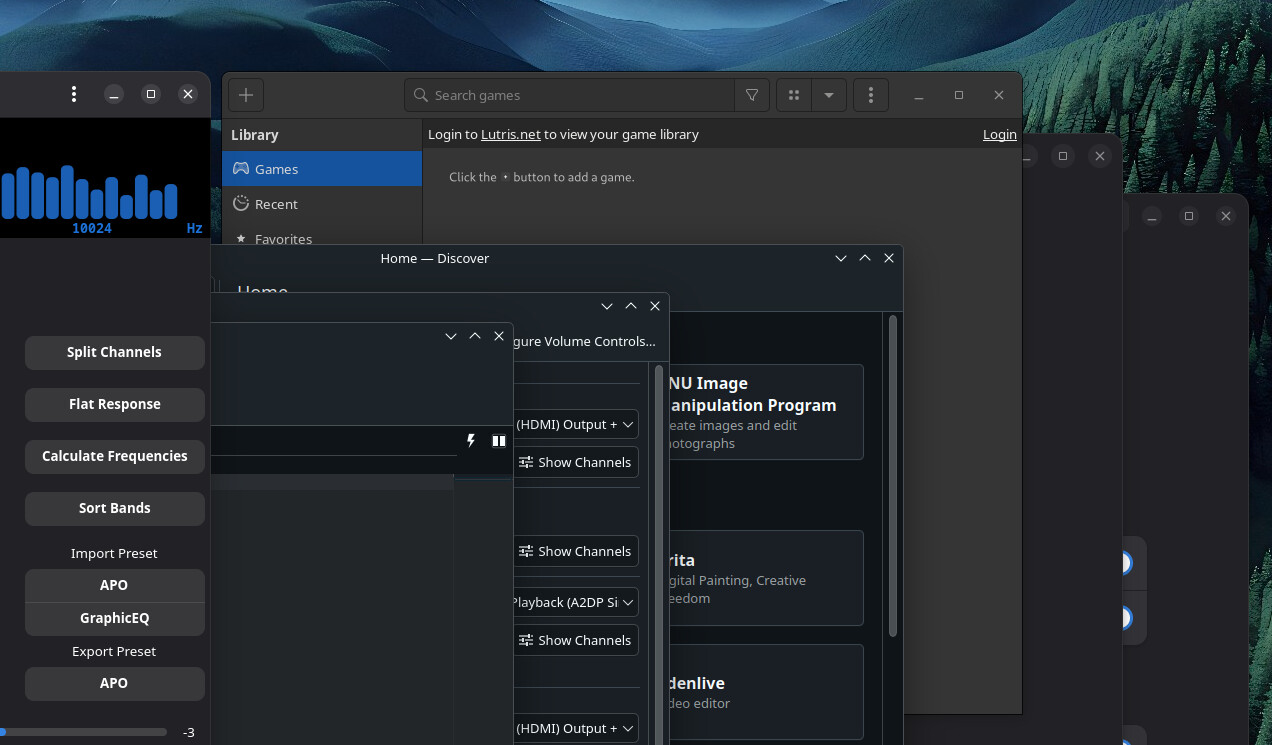Select Favorites in the Library sidebar

pos(283,239)
